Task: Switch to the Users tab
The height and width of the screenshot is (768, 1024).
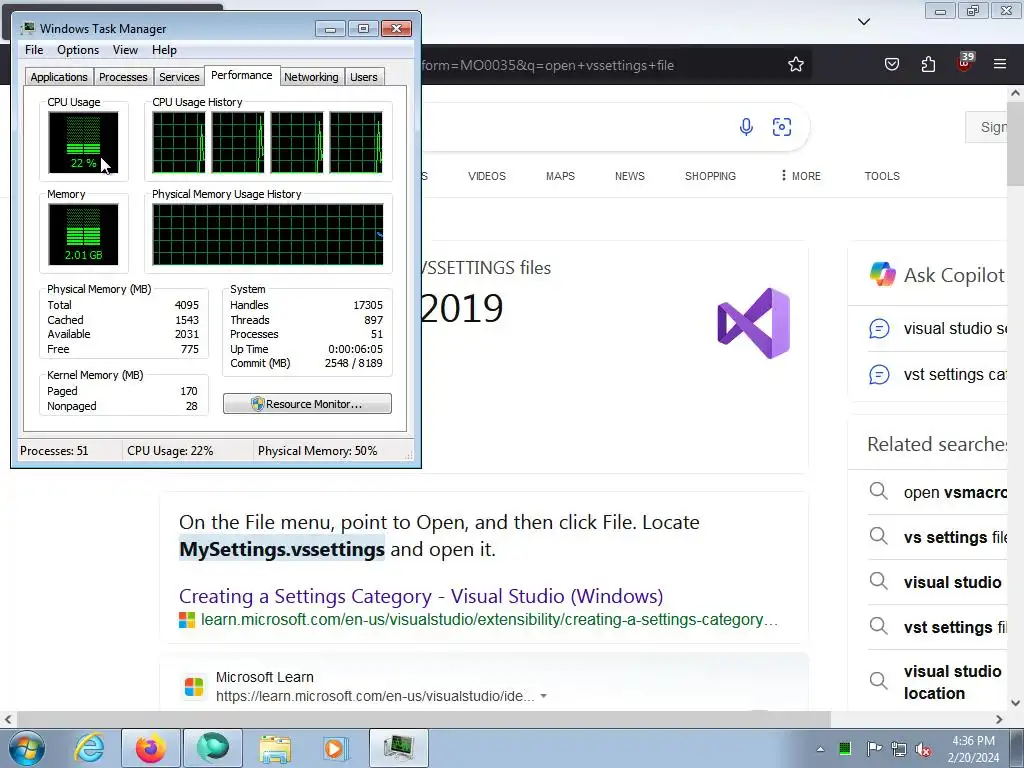Action: [x=364, y=77]
